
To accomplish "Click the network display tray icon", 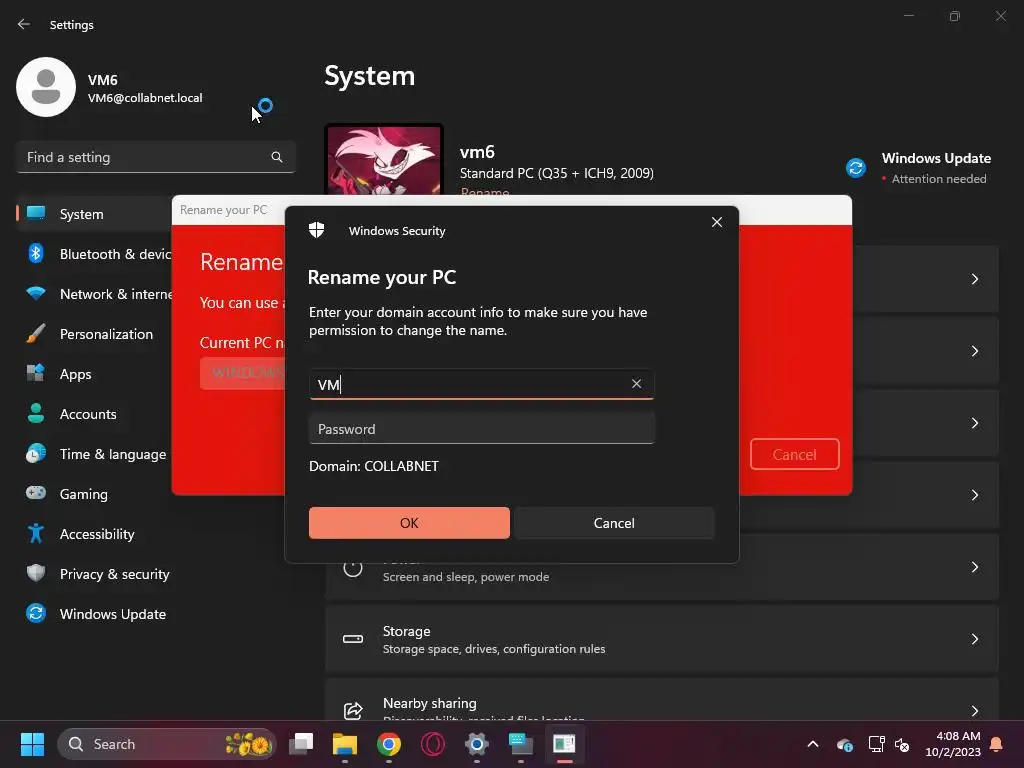I will point(876,744).
